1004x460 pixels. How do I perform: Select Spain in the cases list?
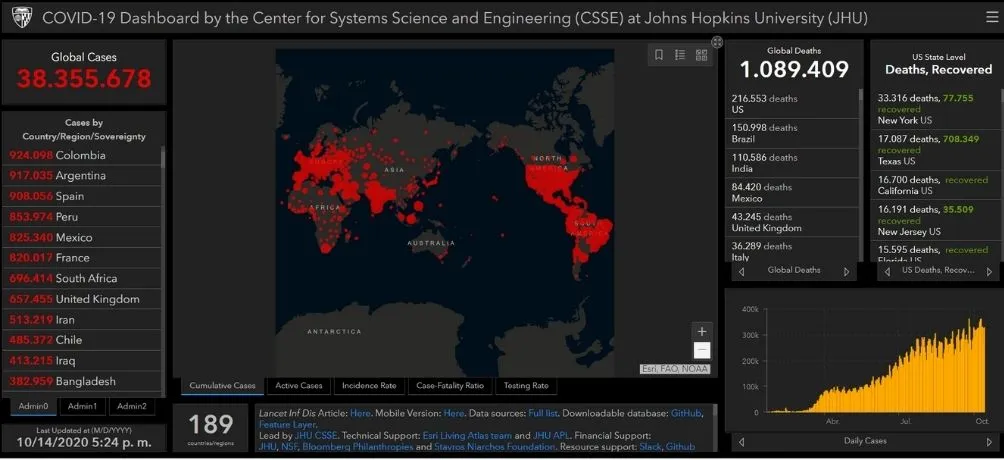click(83, 196)
